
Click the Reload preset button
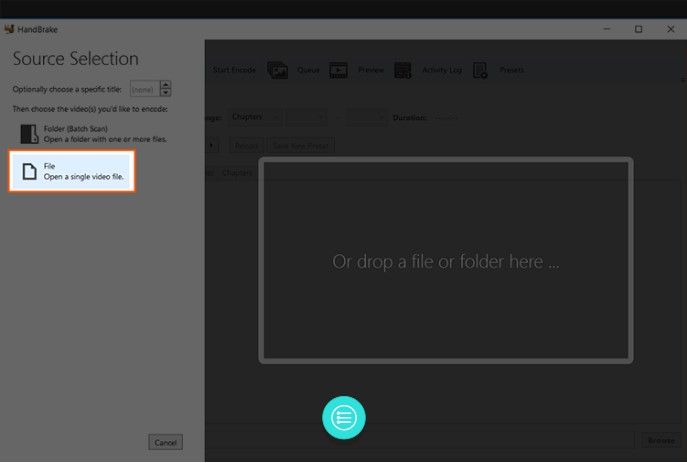click(x=246, y=146)
